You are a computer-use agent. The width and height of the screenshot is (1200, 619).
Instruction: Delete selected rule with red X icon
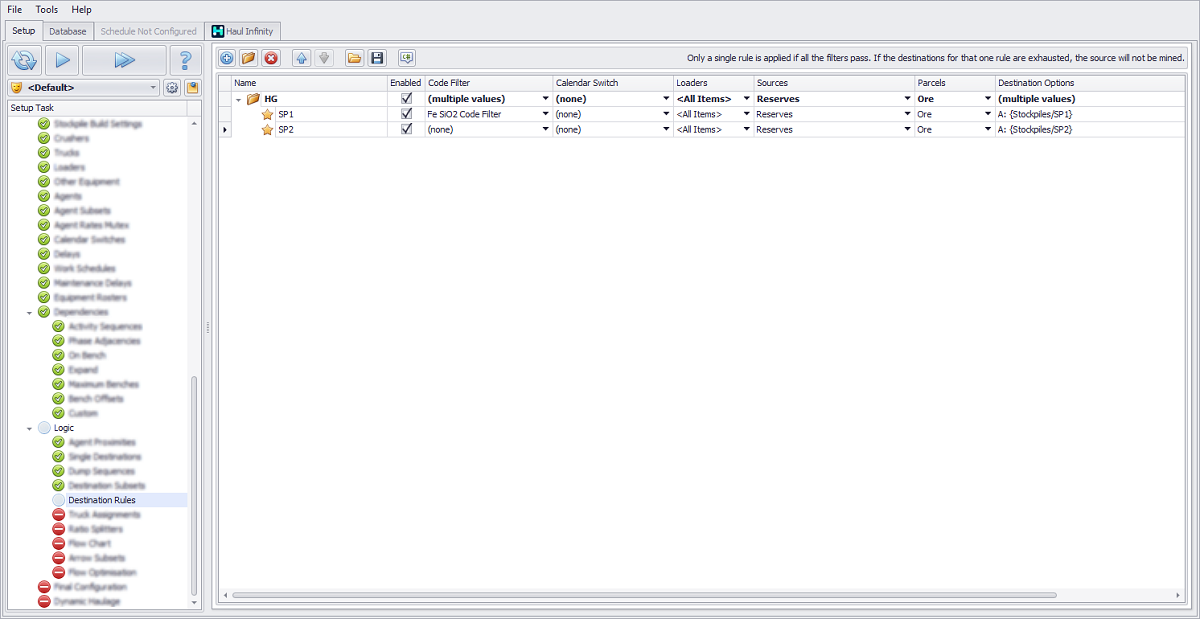click(271, 58)
